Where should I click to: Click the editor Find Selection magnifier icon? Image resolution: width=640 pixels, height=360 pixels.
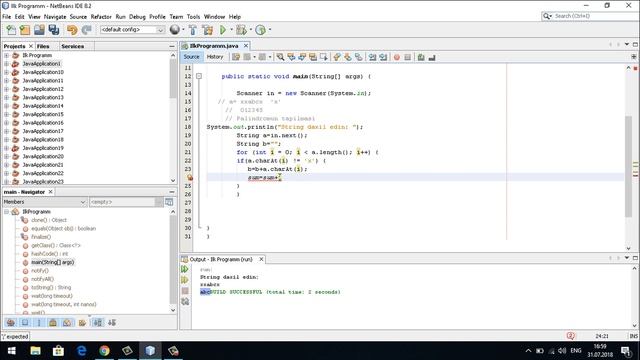coord(280,57)
